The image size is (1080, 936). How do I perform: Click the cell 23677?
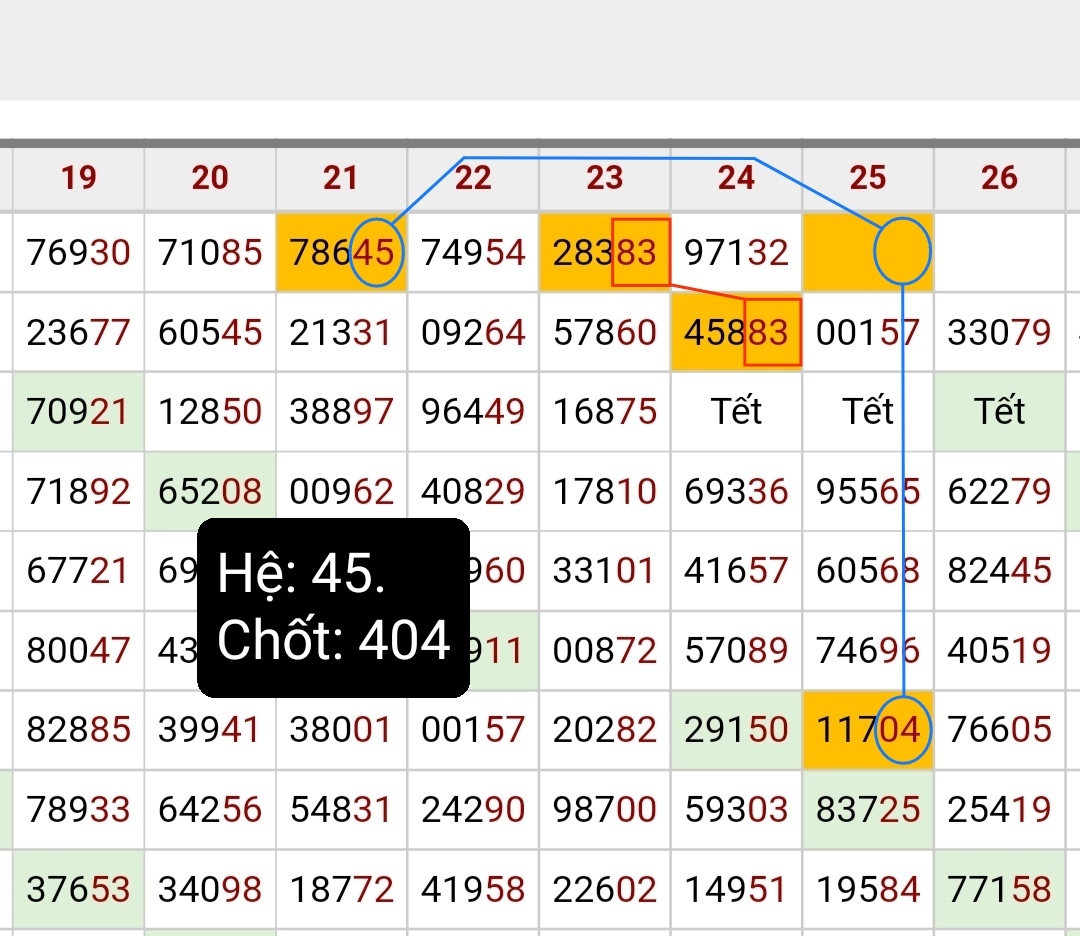click(79, 332)
